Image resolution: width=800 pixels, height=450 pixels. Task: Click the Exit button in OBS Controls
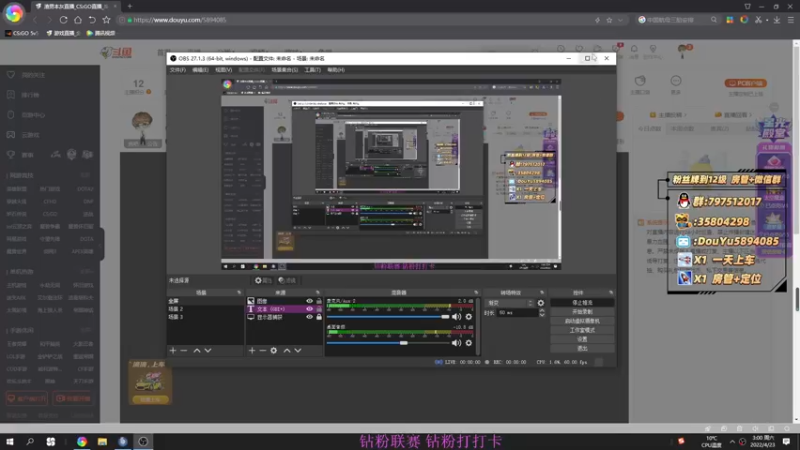coord(582,348)
